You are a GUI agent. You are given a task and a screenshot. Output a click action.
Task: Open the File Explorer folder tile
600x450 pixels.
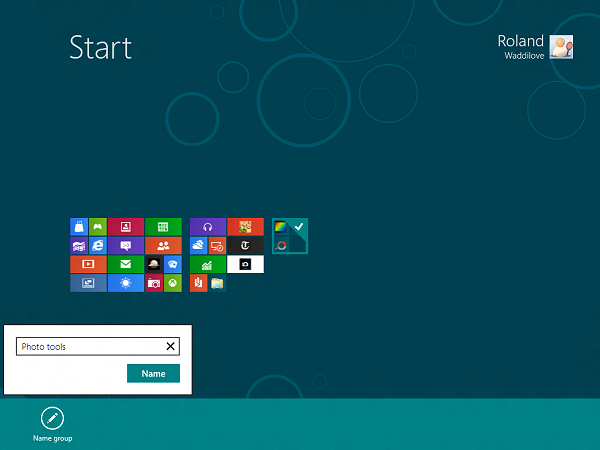point(217,283)
